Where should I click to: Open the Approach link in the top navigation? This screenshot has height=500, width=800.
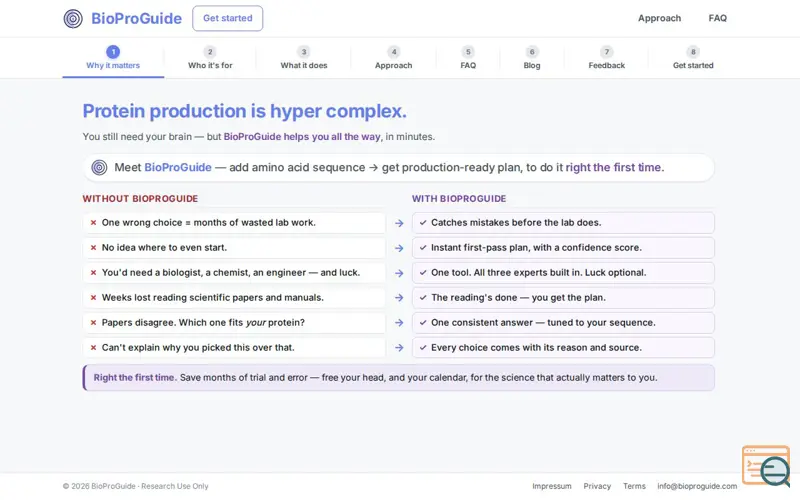(659, 18)
